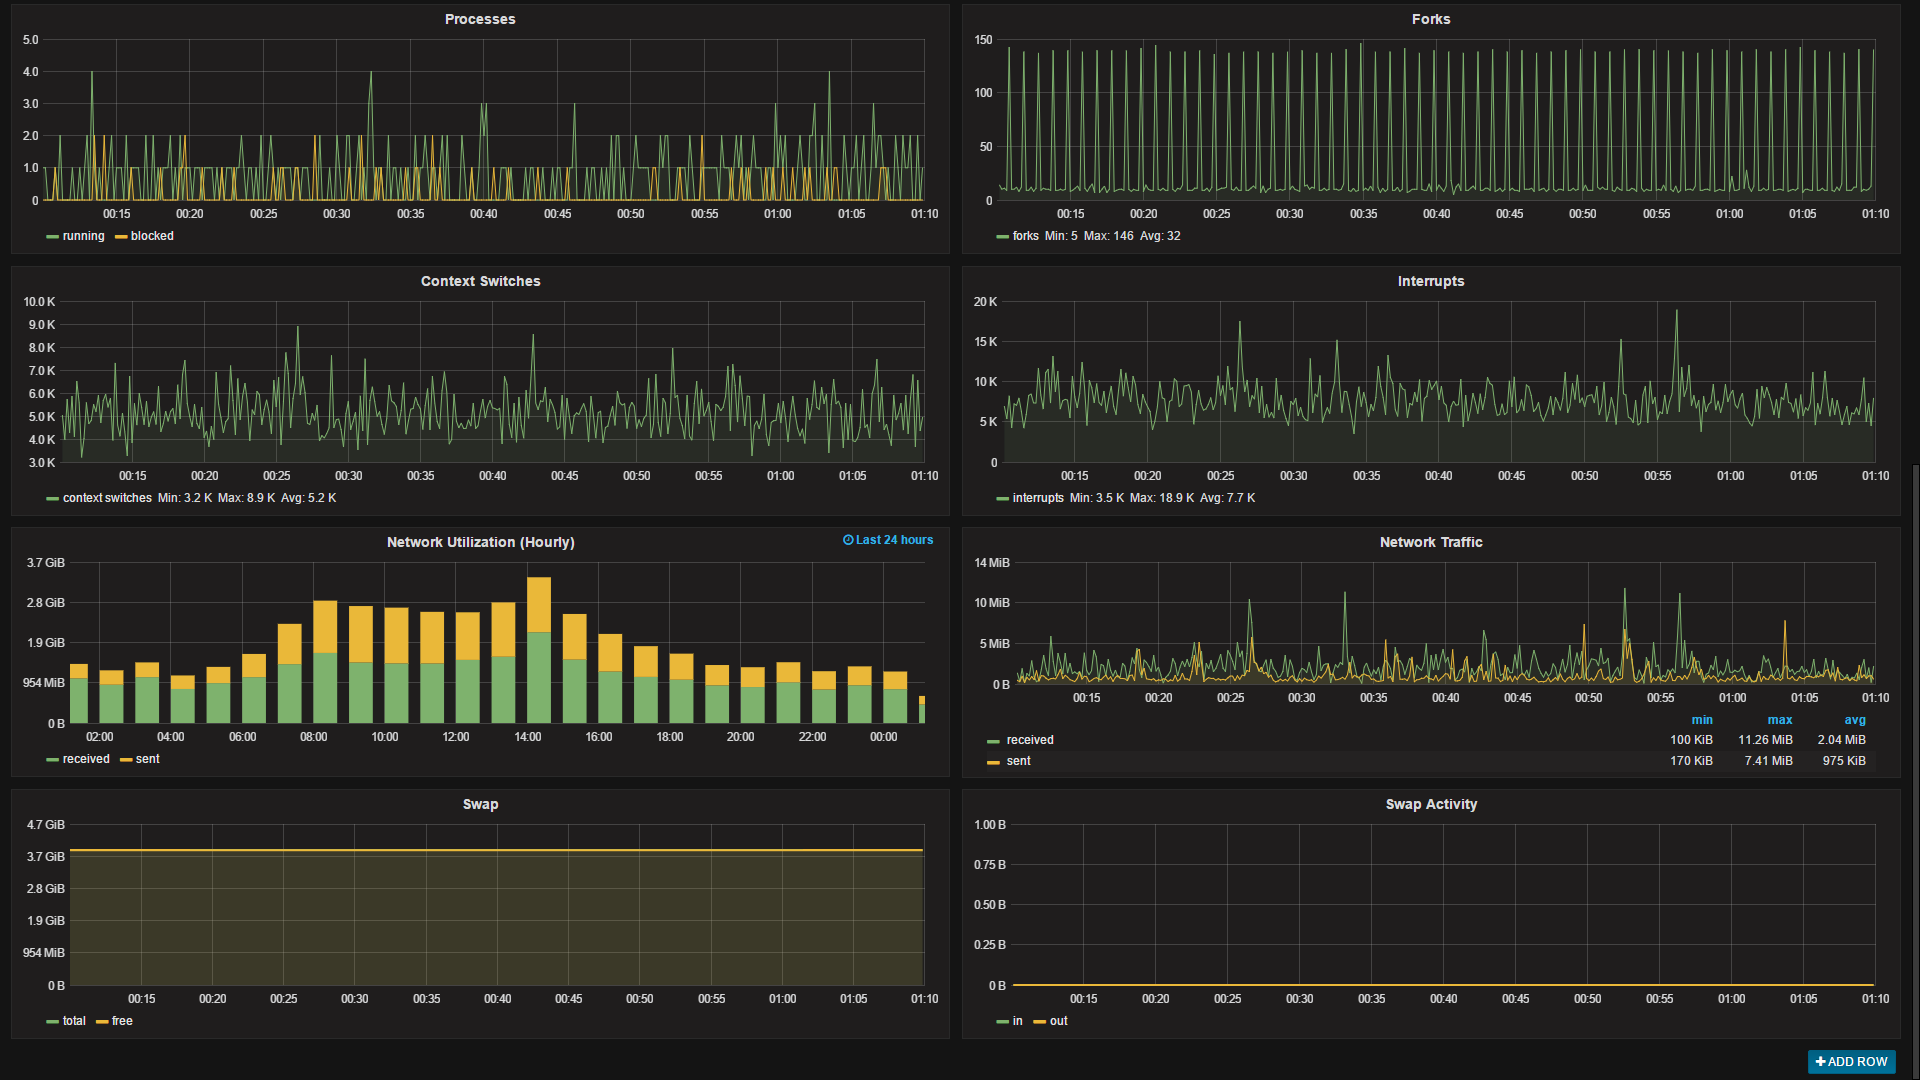Sort Network Traffic legend by avg column
This screenshot has width=1920, height=1080.
click(1854, 720)
